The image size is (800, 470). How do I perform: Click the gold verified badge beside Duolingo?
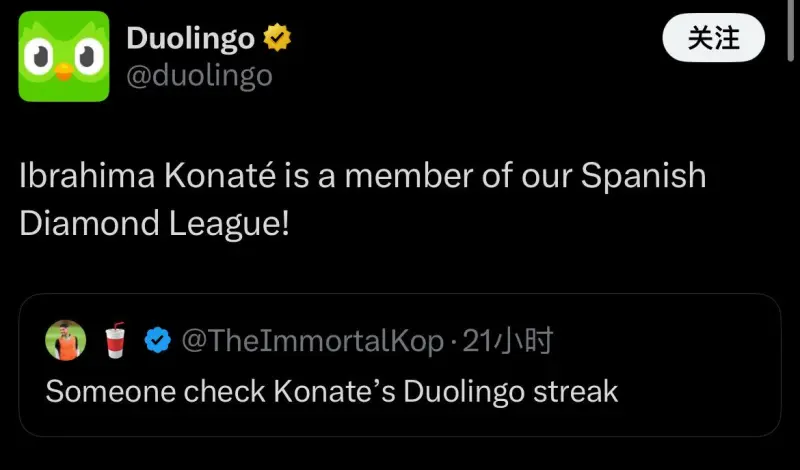(x=277, y=39)
